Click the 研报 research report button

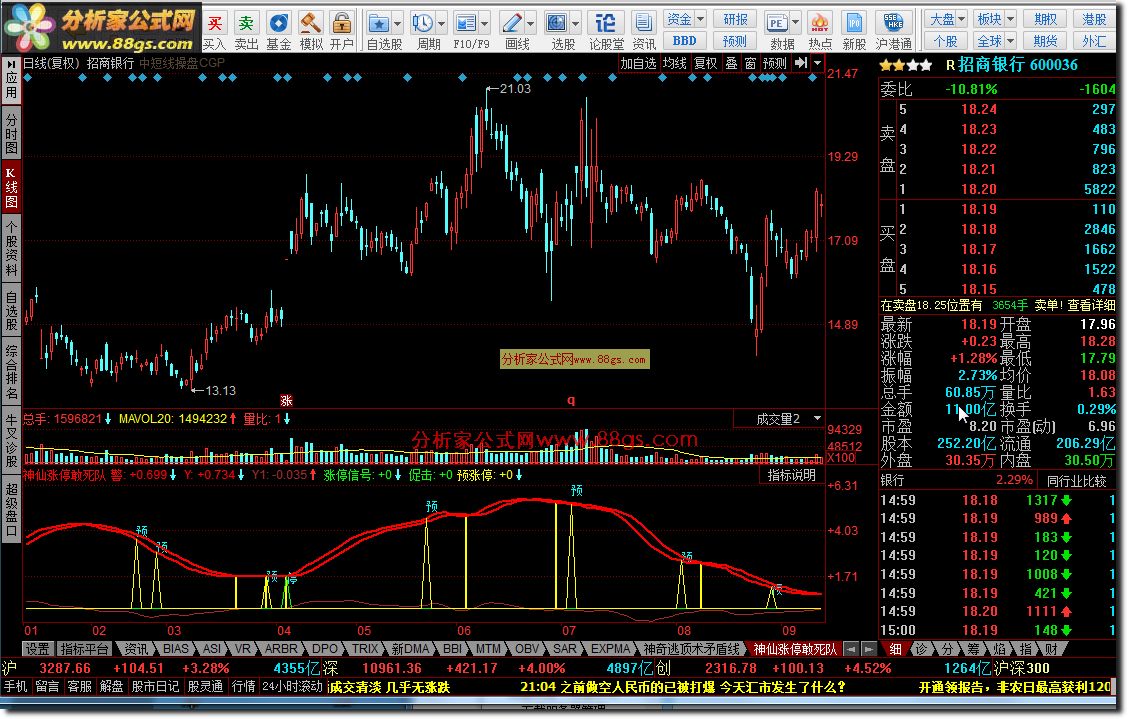735,19
